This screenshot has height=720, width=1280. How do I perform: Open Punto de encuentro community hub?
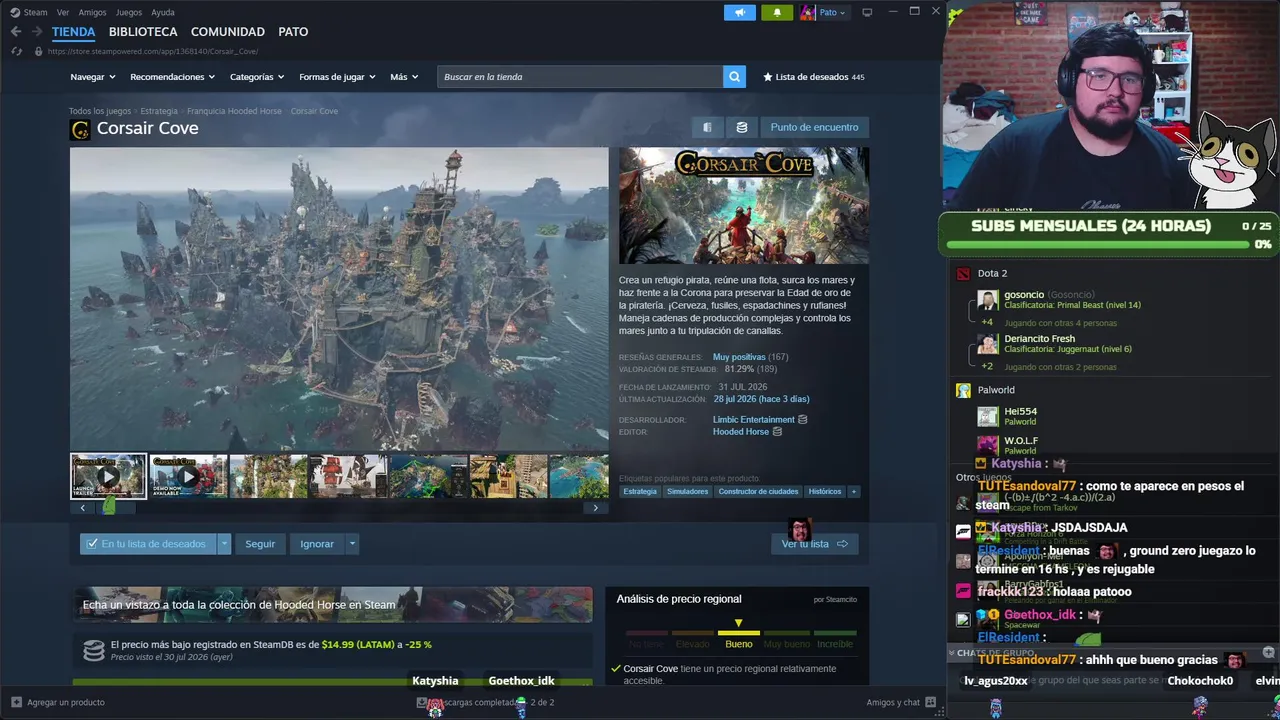tap(814, 127)
